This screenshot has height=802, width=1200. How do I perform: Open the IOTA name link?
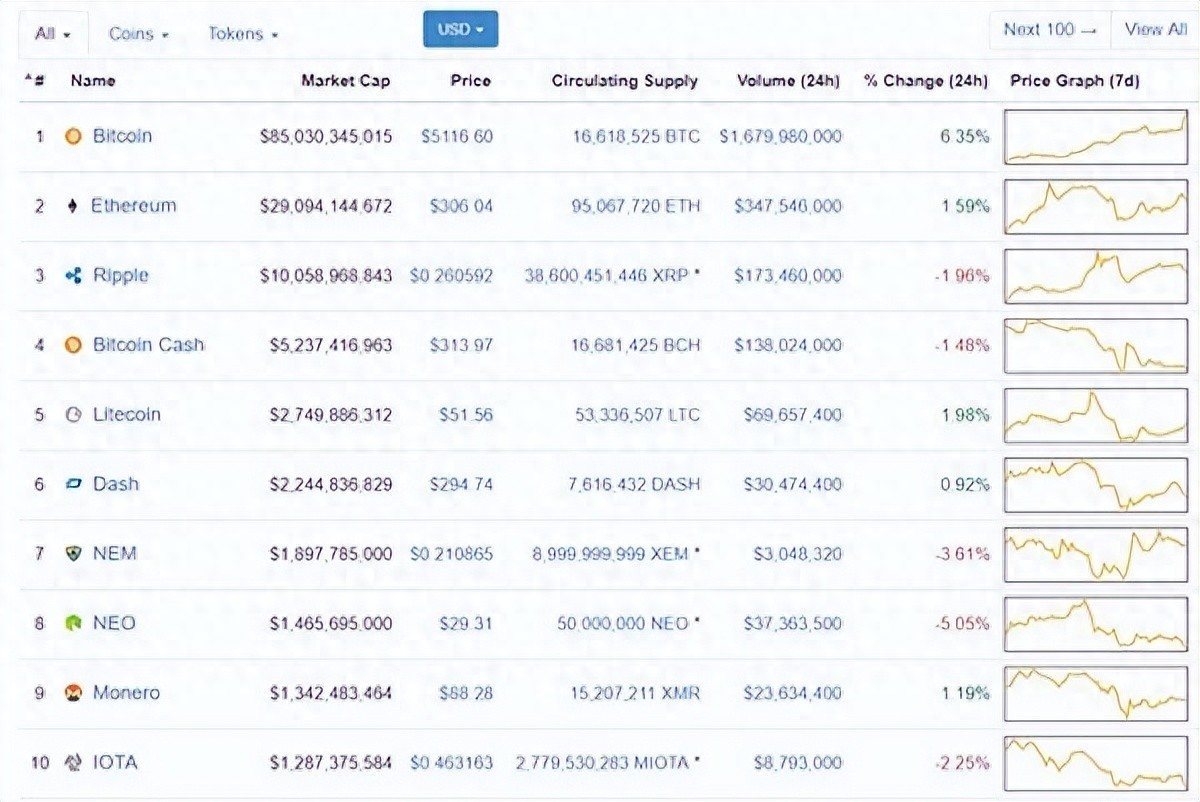[115, 762]
